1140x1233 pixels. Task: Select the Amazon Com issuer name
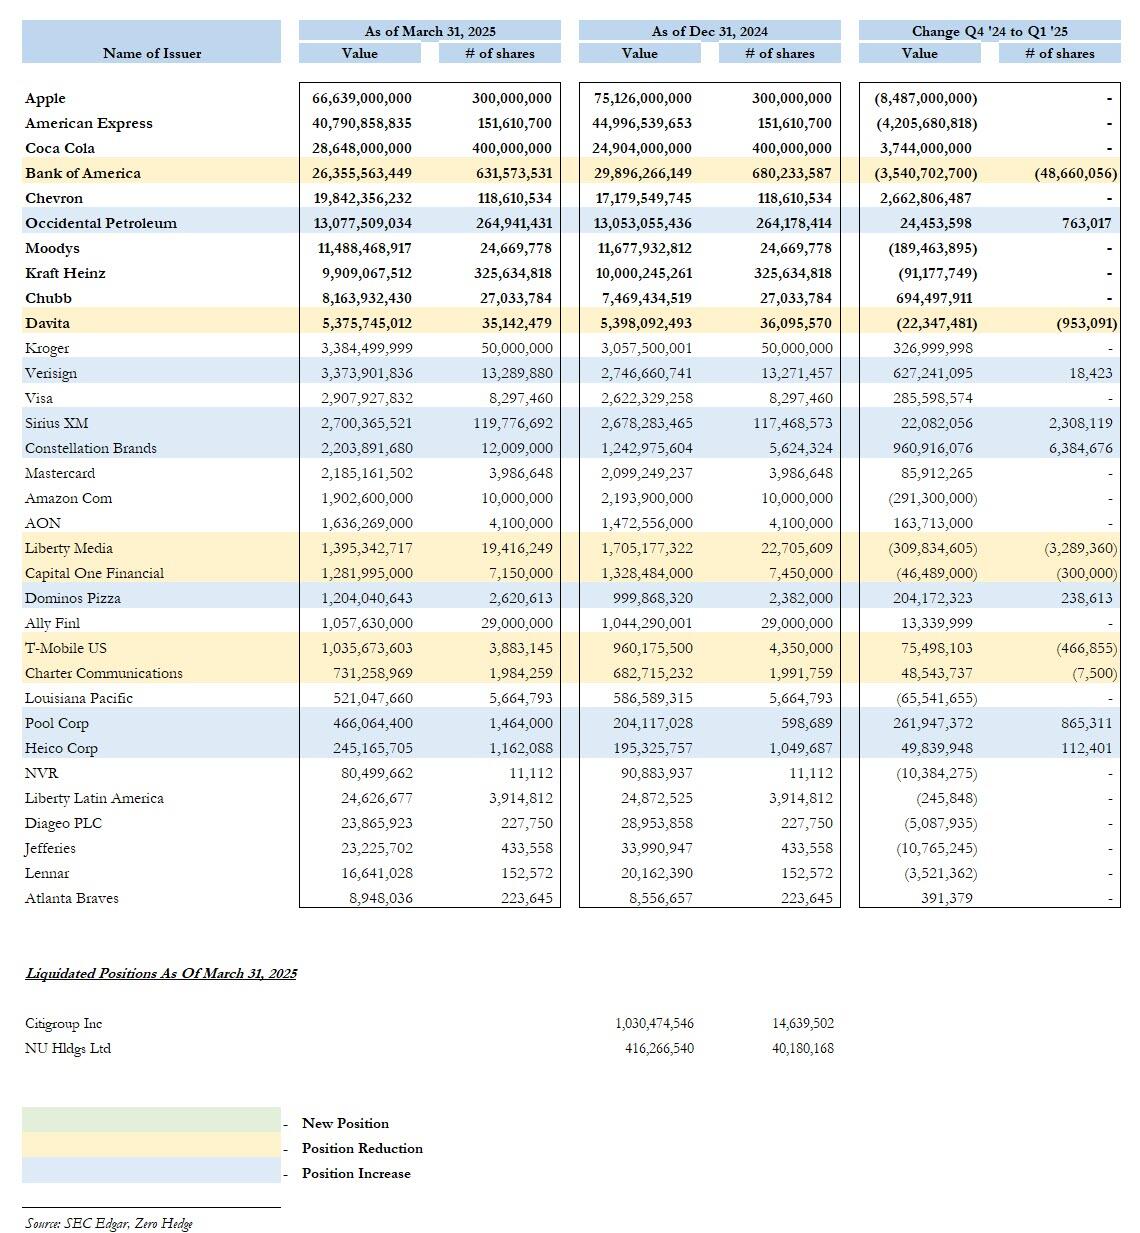click(68, 498)
